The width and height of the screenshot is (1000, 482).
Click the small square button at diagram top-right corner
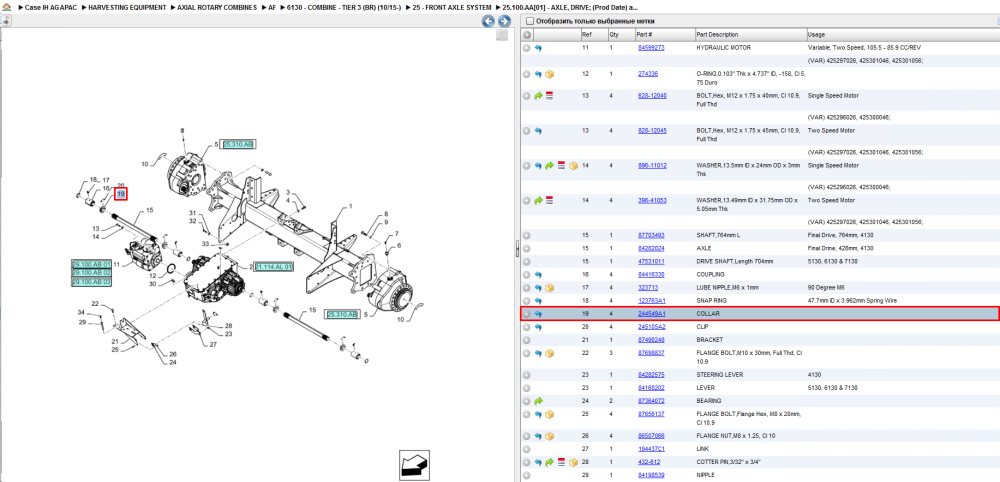(502, 35)
